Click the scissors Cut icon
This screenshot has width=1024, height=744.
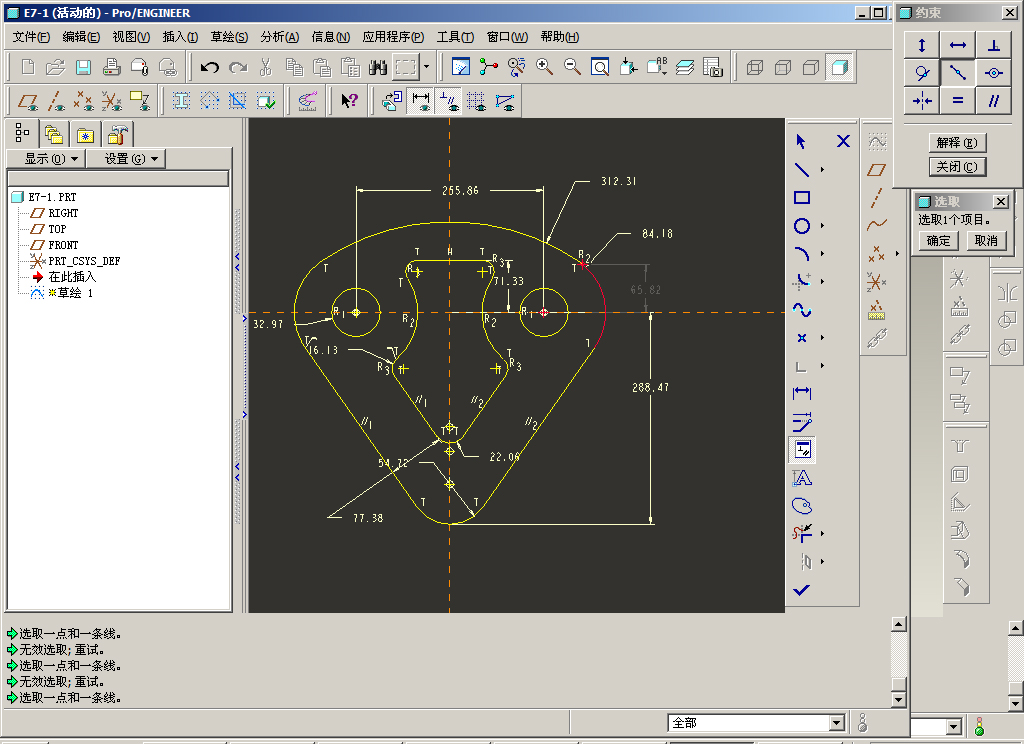(265, 67)
